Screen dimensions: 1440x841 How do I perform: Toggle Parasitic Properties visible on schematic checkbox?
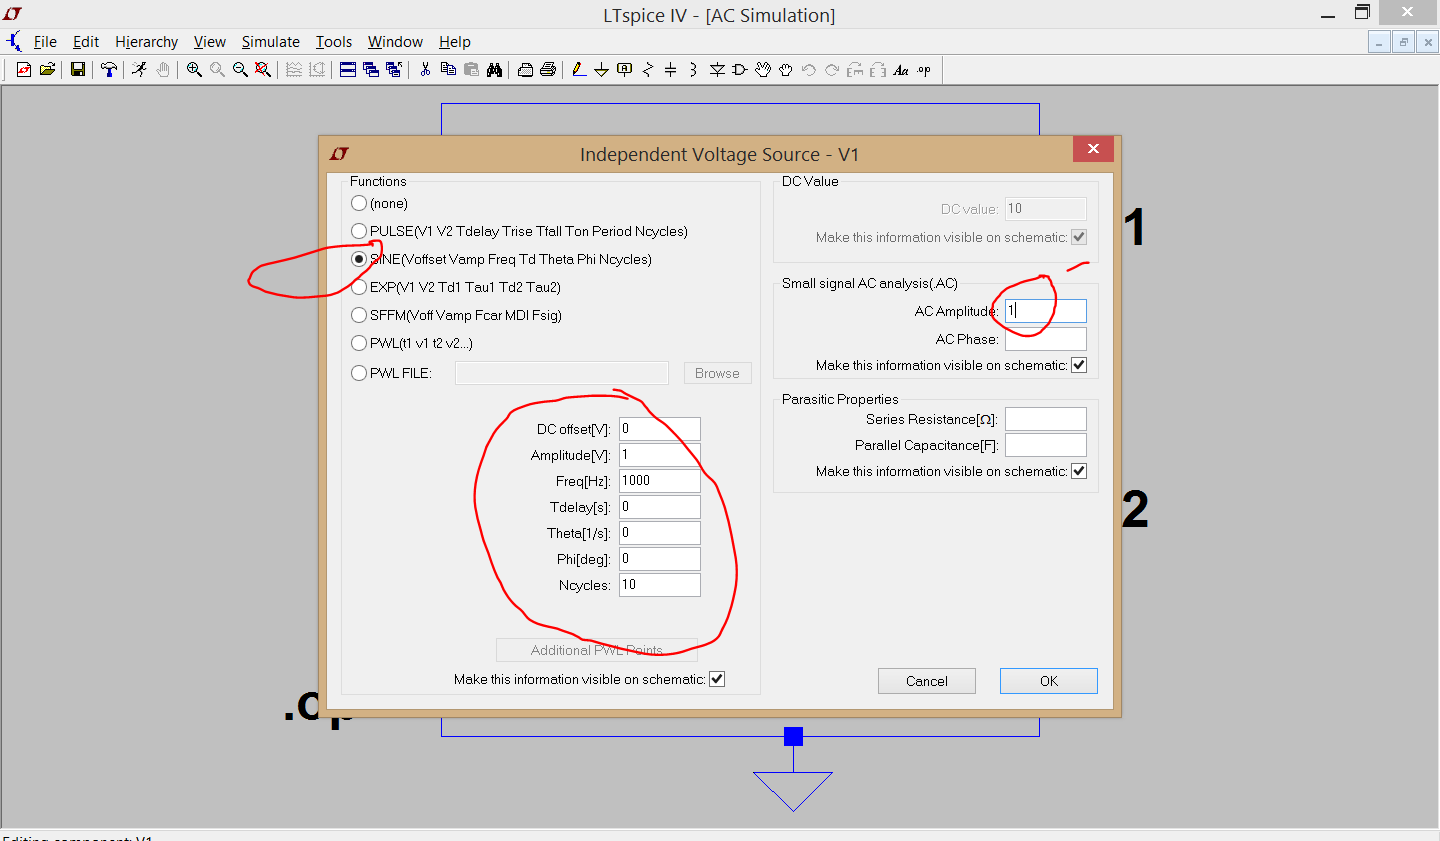click(1079, 471)
